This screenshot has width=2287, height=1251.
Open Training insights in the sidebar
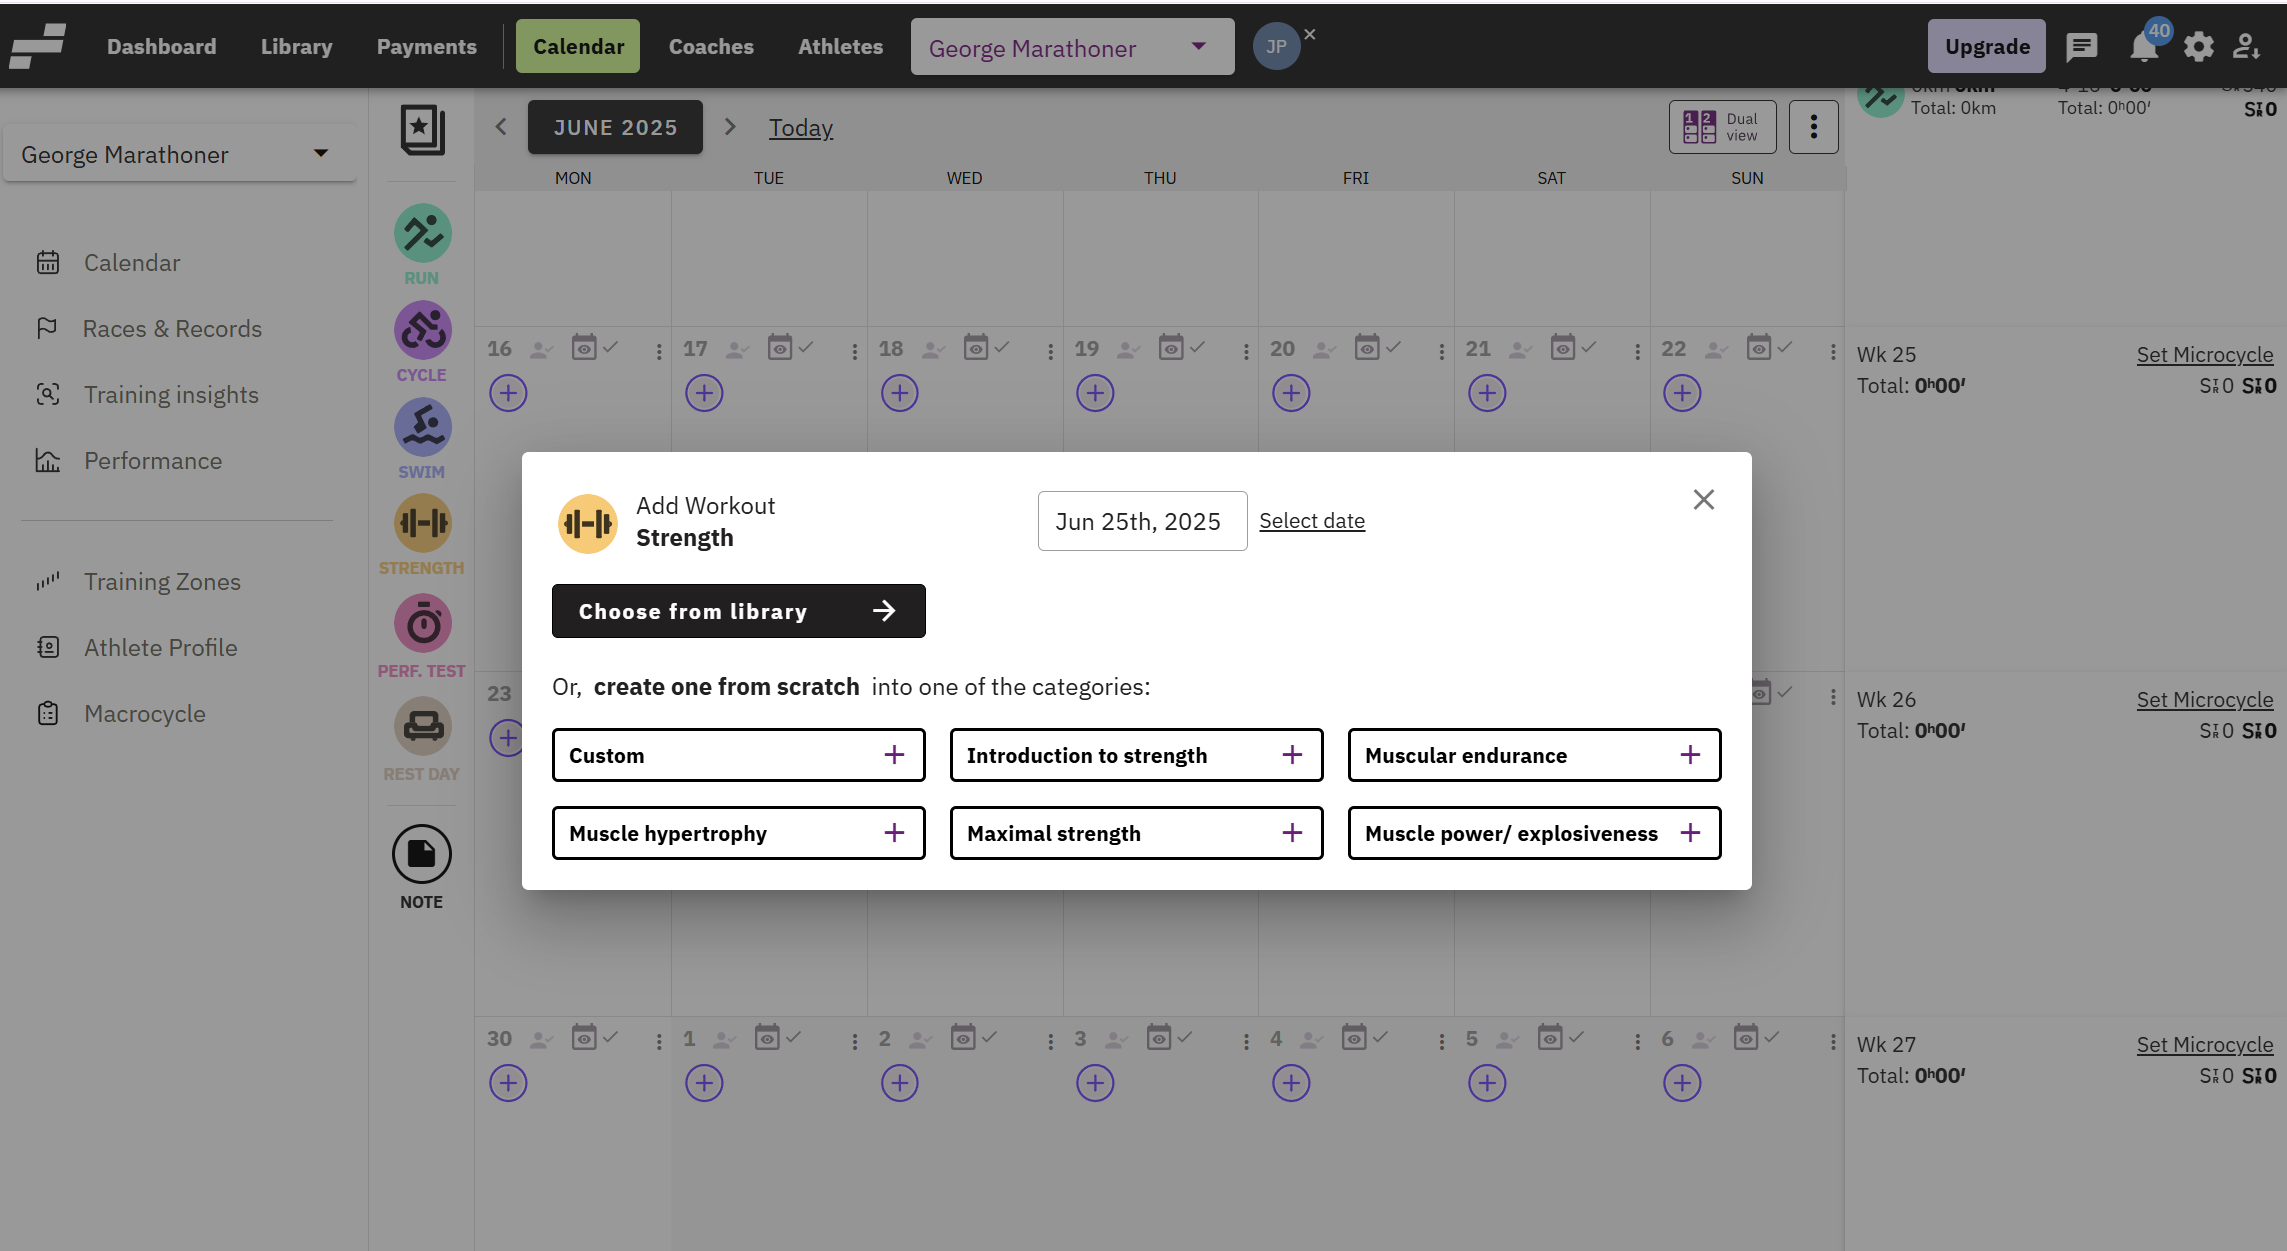pyautogui.click(x=171, y=395)
